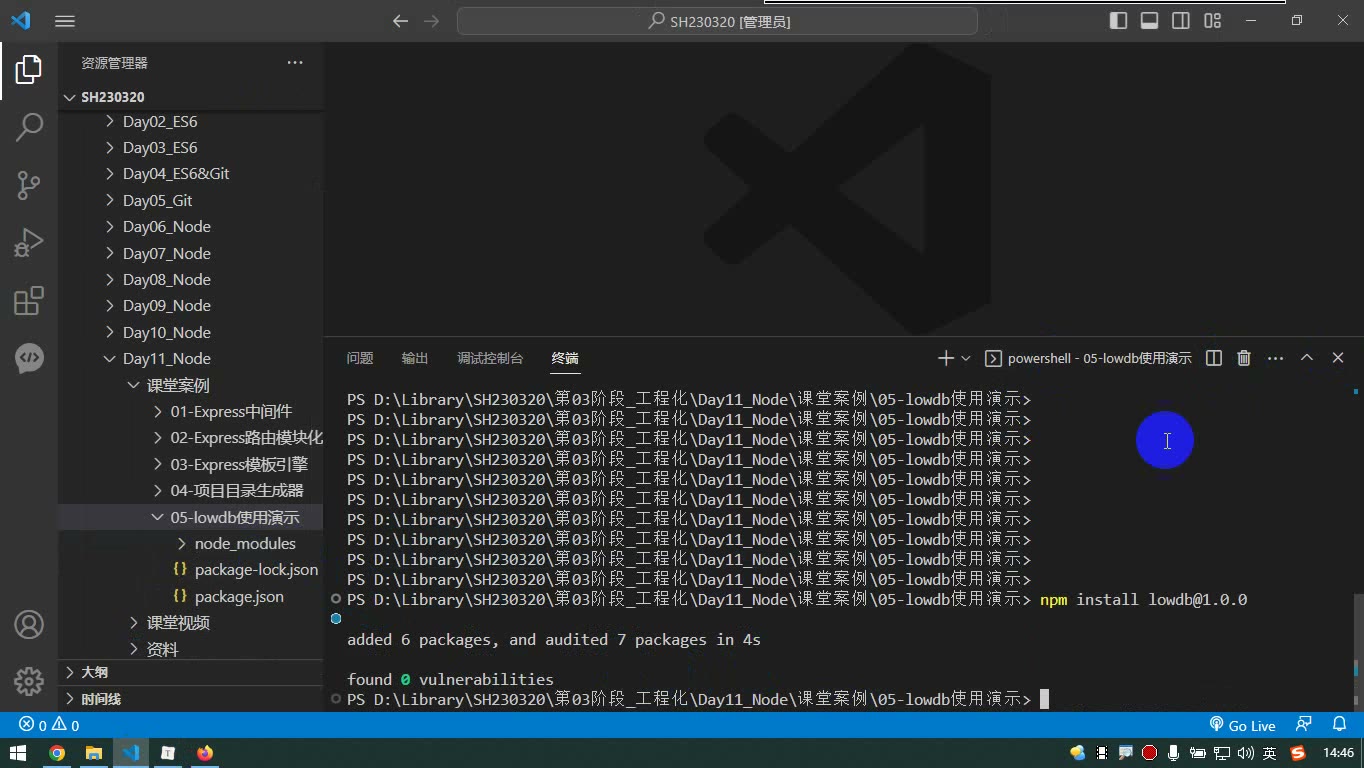The image size is (1364, 768).
Task: Switch to the 调试控制台 panel tab
Action: [490, 358]
